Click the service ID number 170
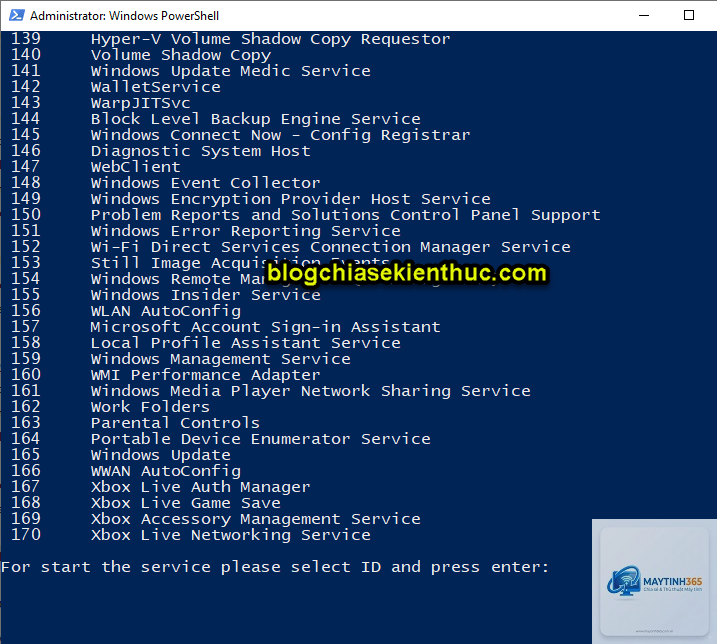 26,535
